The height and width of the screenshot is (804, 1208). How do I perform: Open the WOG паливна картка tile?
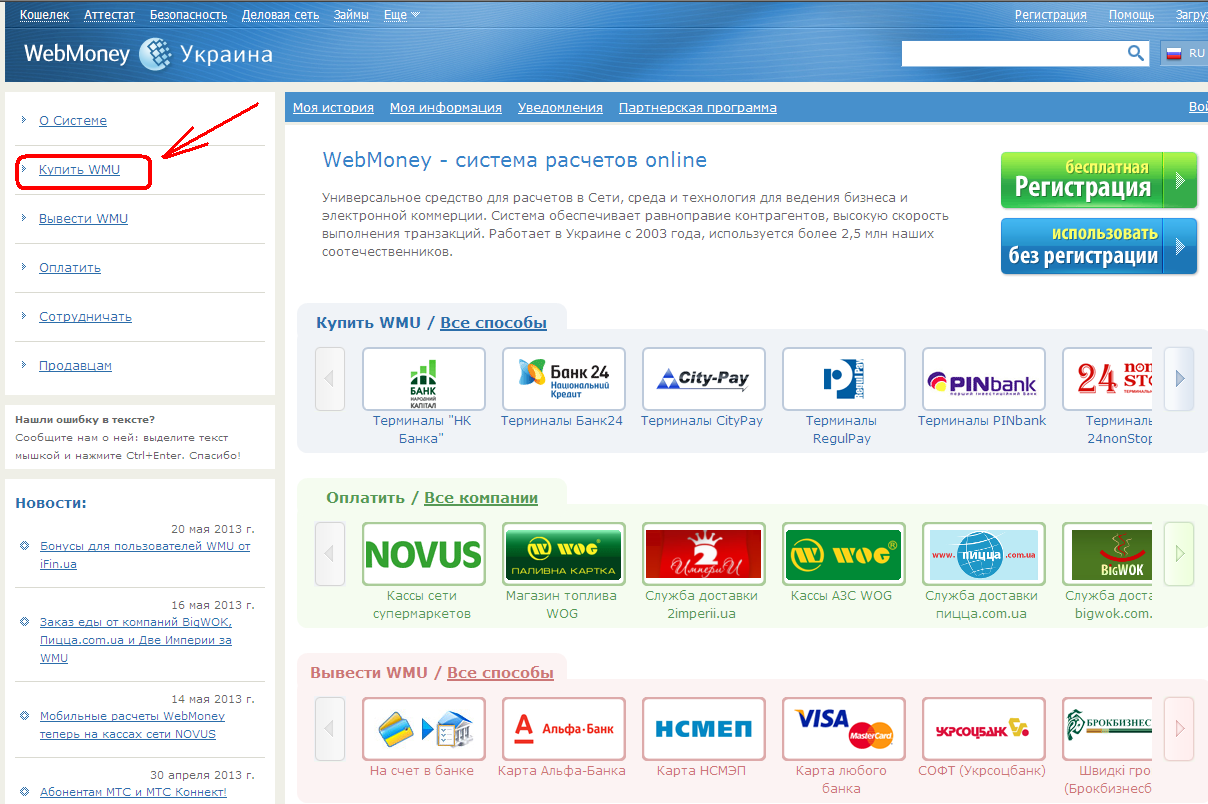pyautogui.click(x=564, y=554)
